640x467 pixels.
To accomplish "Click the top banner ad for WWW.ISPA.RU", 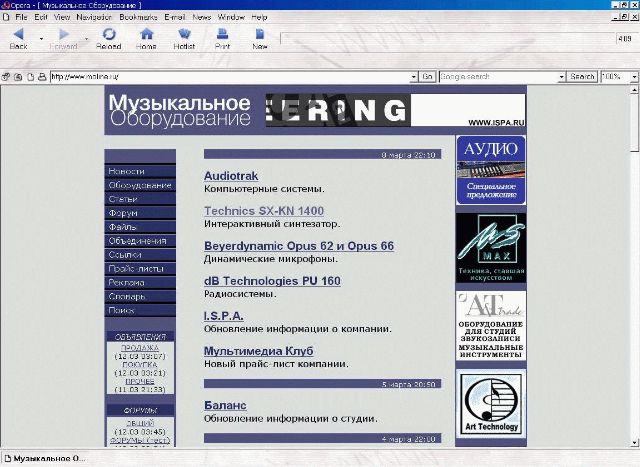I will (396, 110).
